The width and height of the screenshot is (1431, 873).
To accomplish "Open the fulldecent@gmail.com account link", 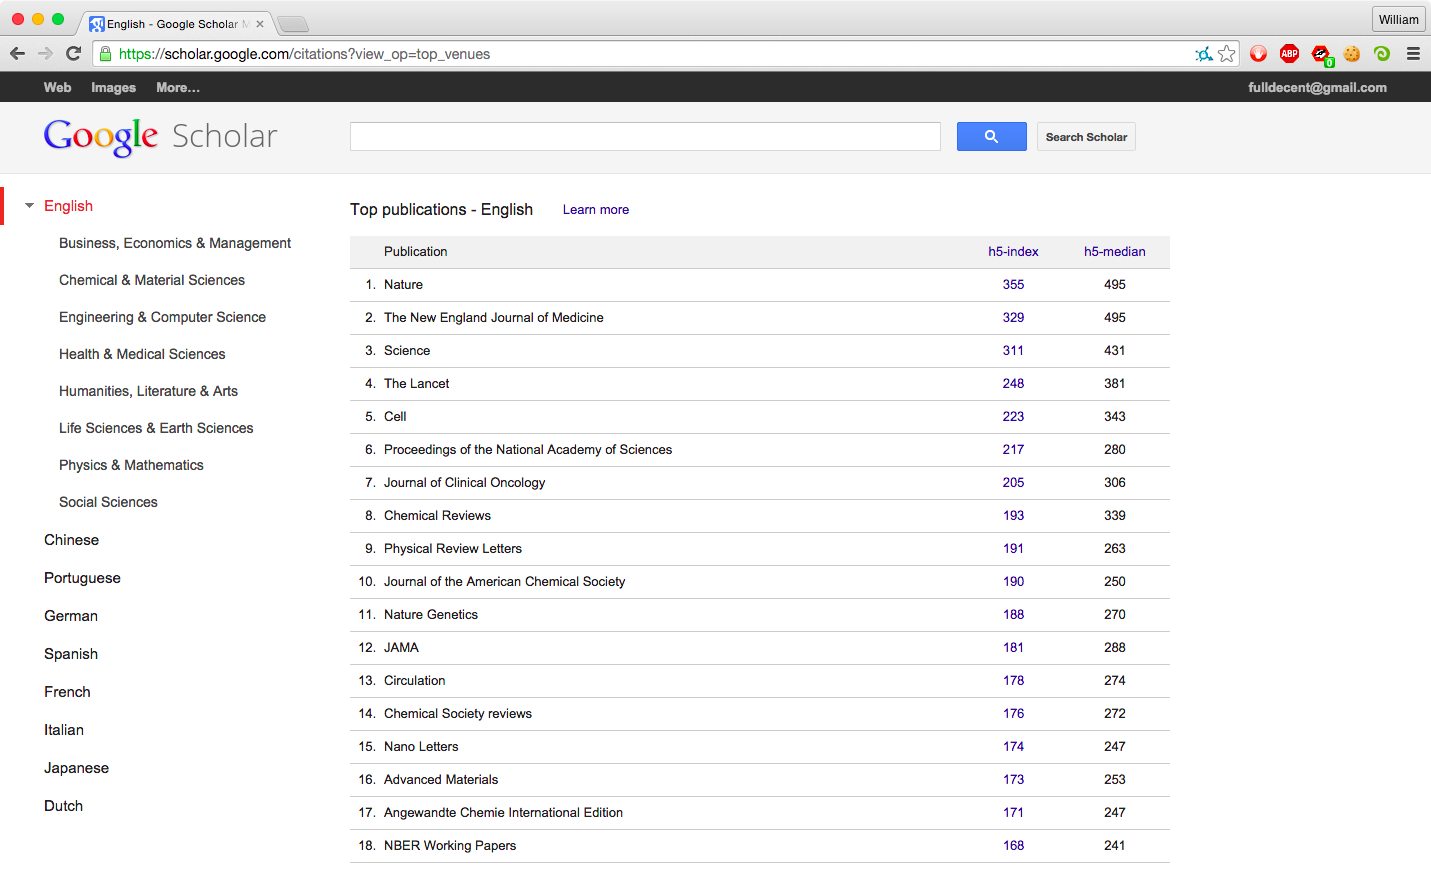I will (x=1317, y=88).
